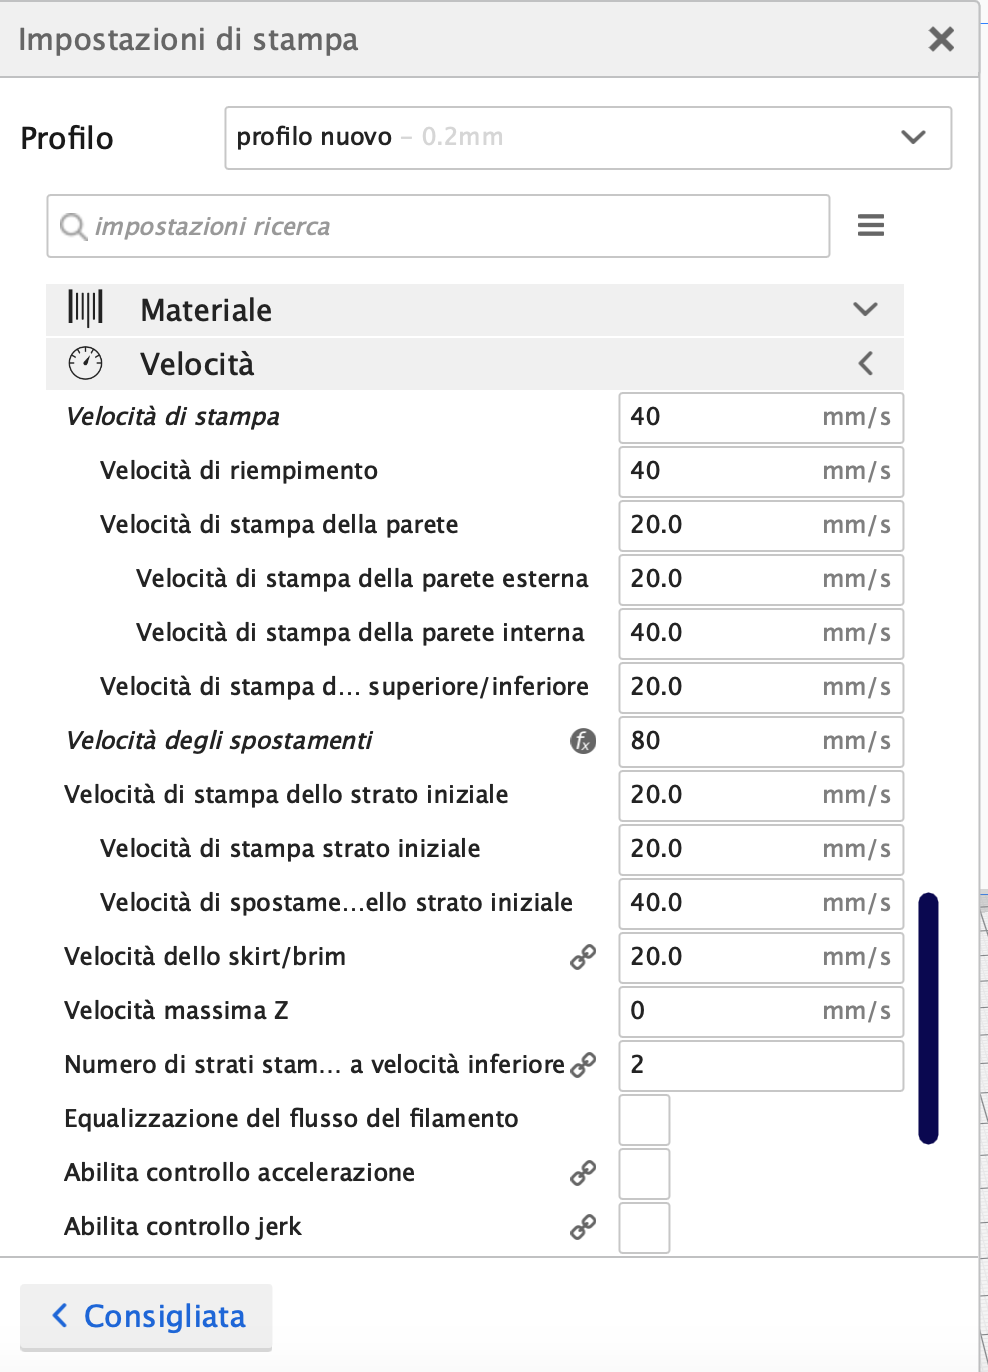Click link icon for Numero di strati stampati
The image size is (988, 1372).
coord(583,1065)
